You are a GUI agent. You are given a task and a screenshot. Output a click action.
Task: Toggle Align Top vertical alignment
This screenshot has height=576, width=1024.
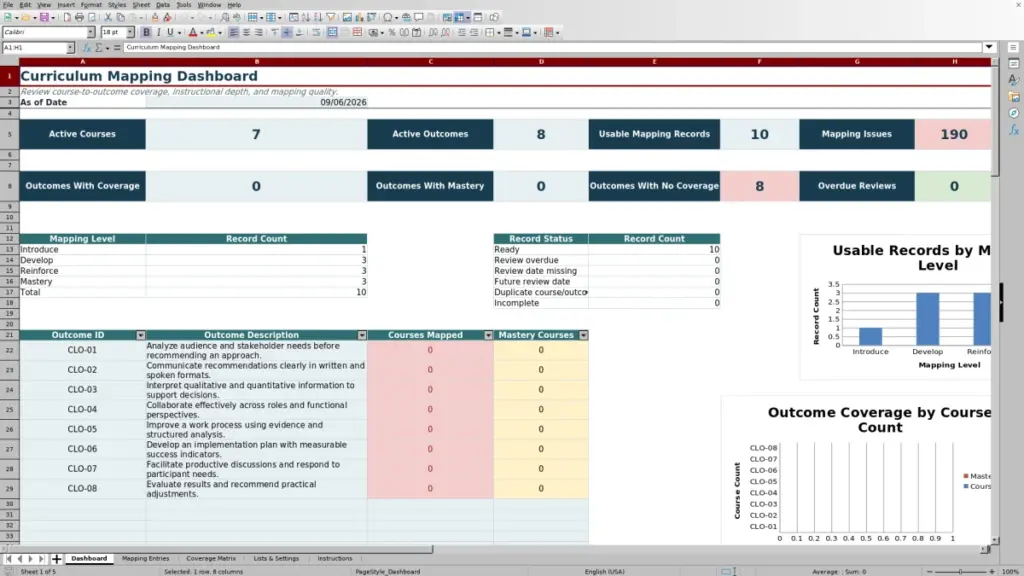click(x=275, y=33)
